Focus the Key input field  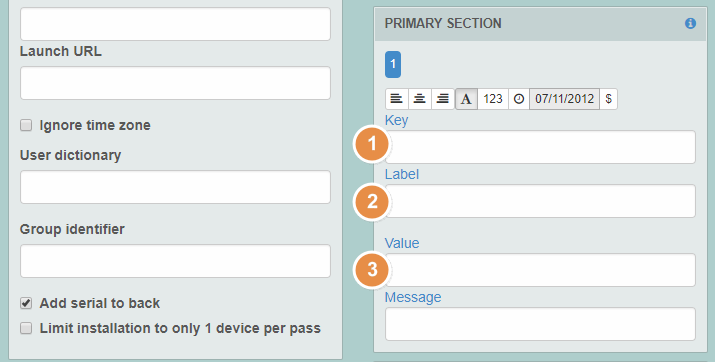click(x=540, y=147)
